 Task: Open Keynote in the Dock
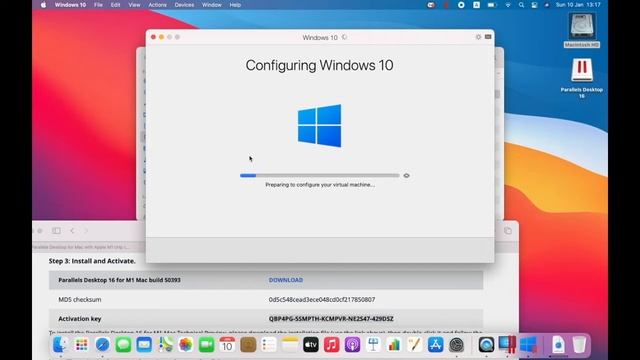click(373, 345)
